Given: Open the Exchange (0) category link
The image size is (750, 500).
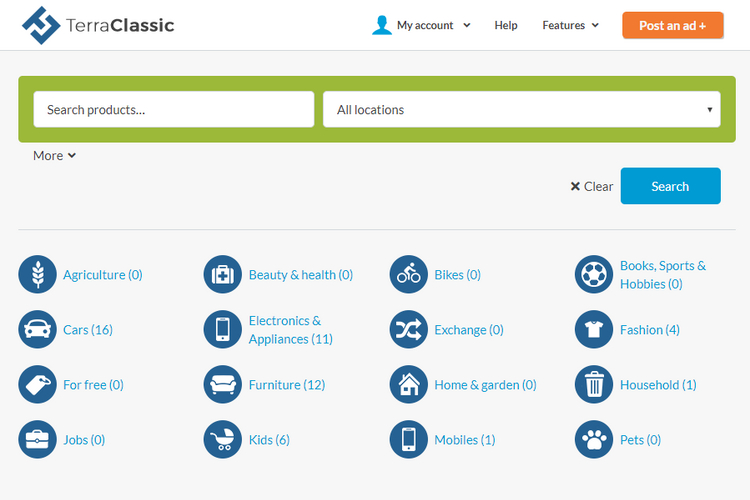Looking at the screenshot, I should (469, 330).
